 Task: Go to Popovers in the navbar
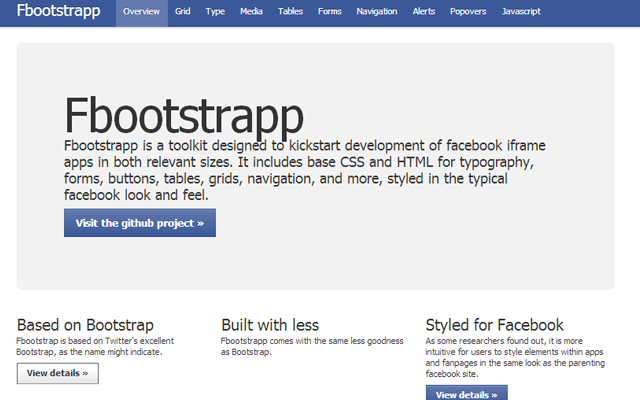[469, 13]
